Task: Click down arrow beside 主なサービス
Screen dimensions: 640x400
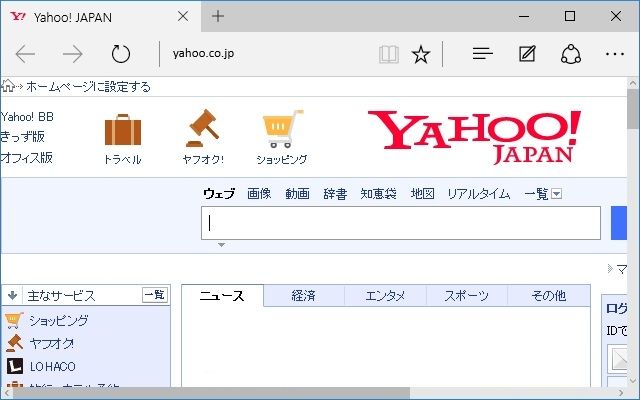Action: 12,295
